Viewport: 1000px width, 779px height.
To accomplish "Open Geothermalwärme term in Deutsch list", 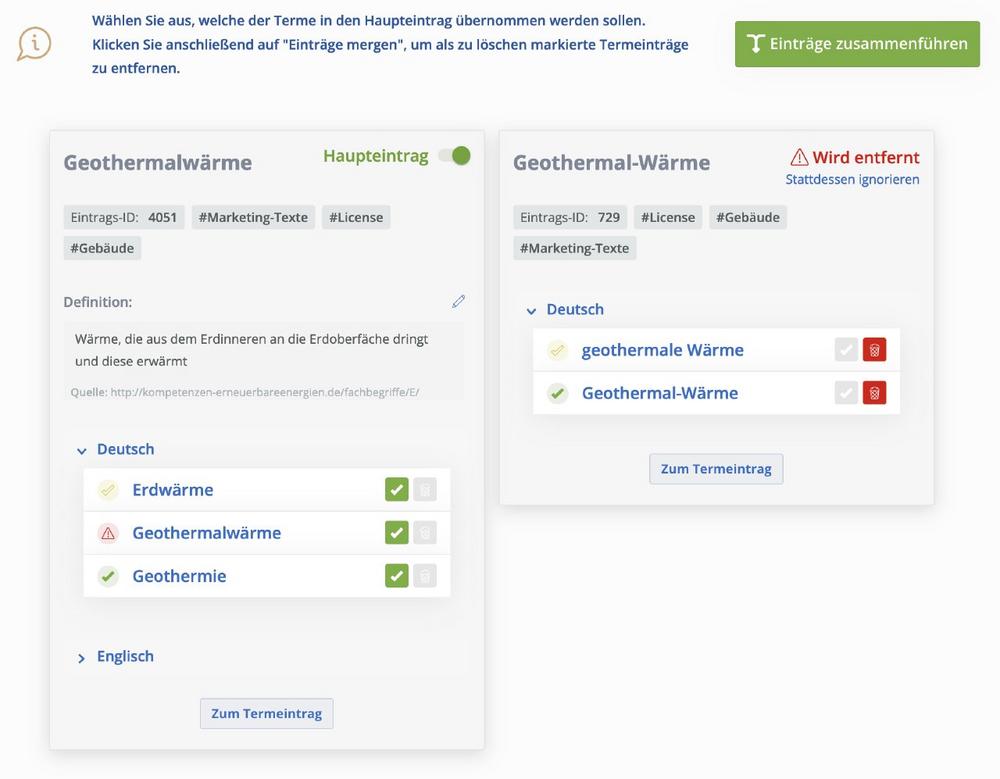I will pyautogui.click(x=207, y=533).
